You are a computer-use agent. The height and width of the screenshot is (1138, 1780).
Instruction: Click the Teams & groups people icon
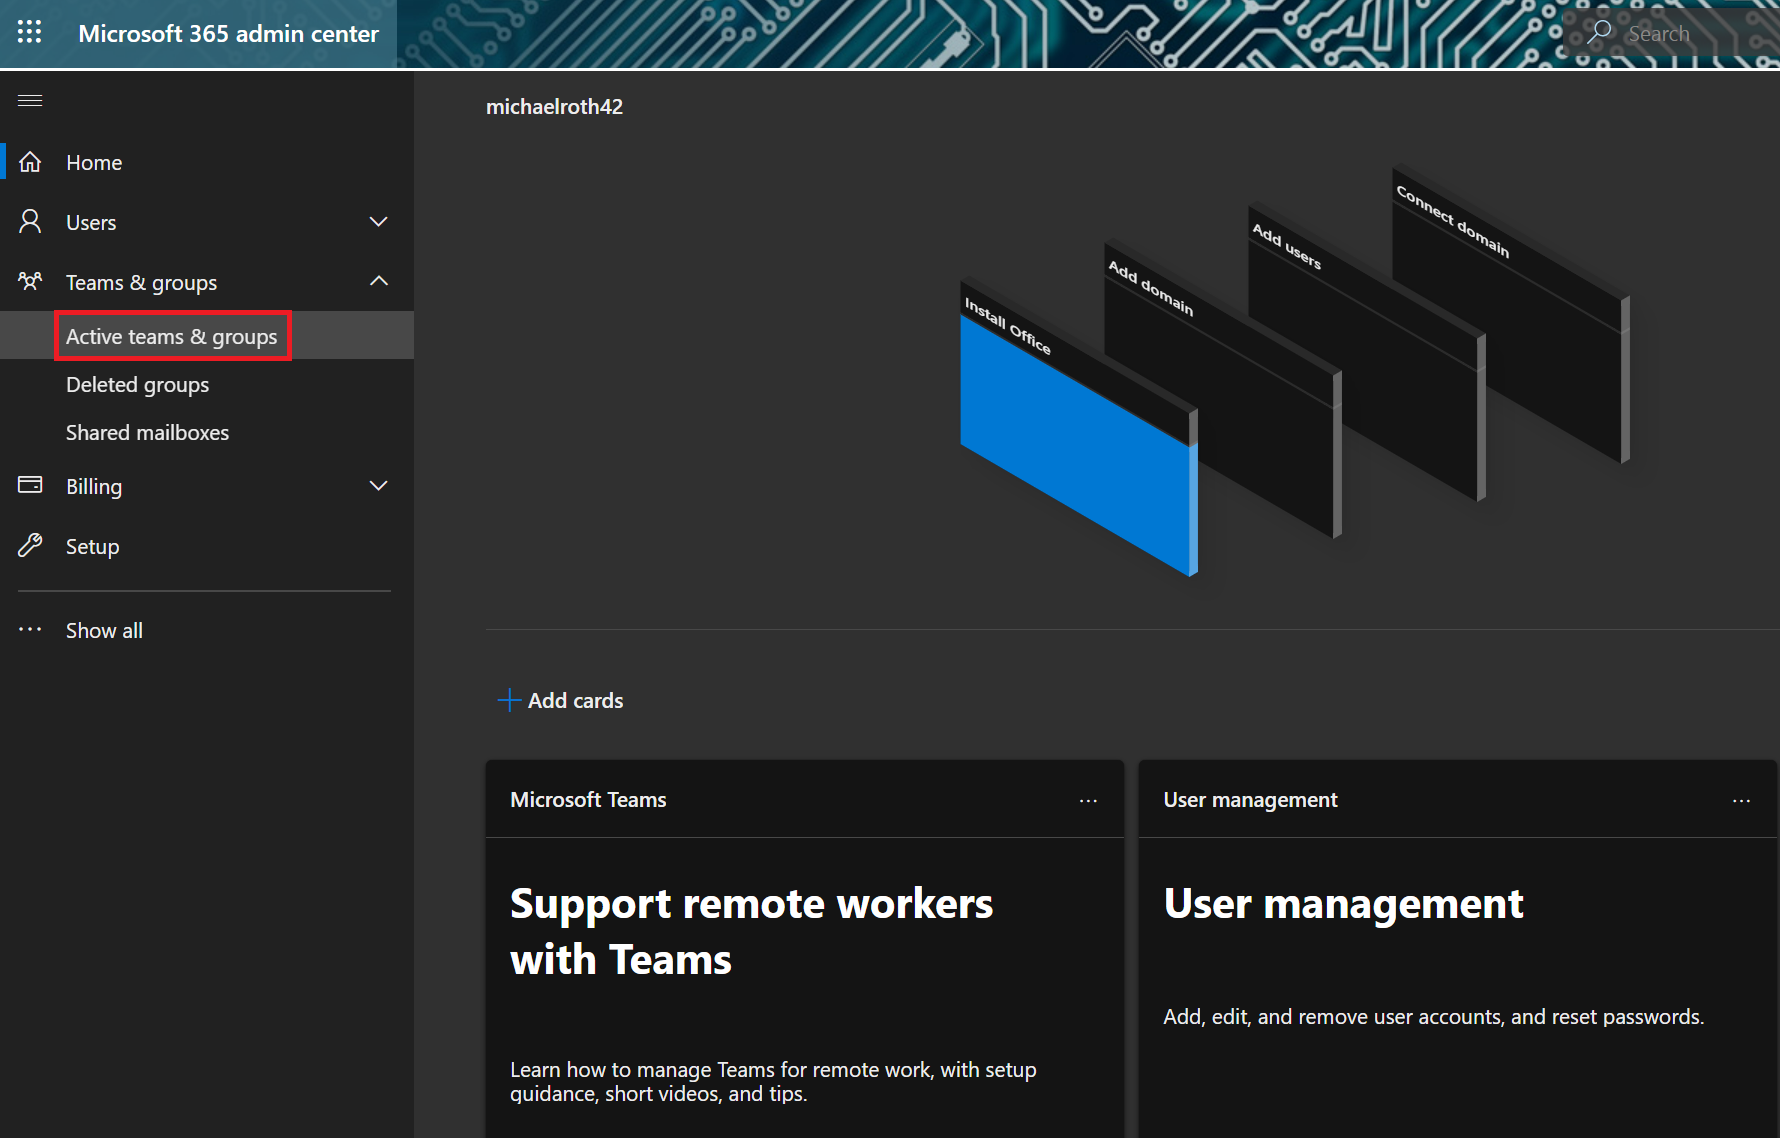pos(30,282)
